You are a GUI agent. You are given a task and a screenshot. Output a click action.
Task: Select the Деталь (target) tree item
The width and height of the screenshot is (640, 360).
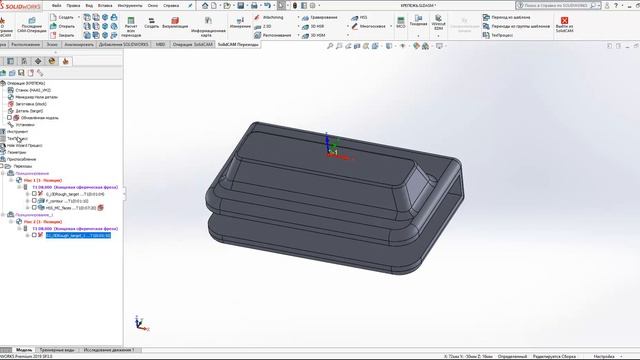(x=25, y=111)
